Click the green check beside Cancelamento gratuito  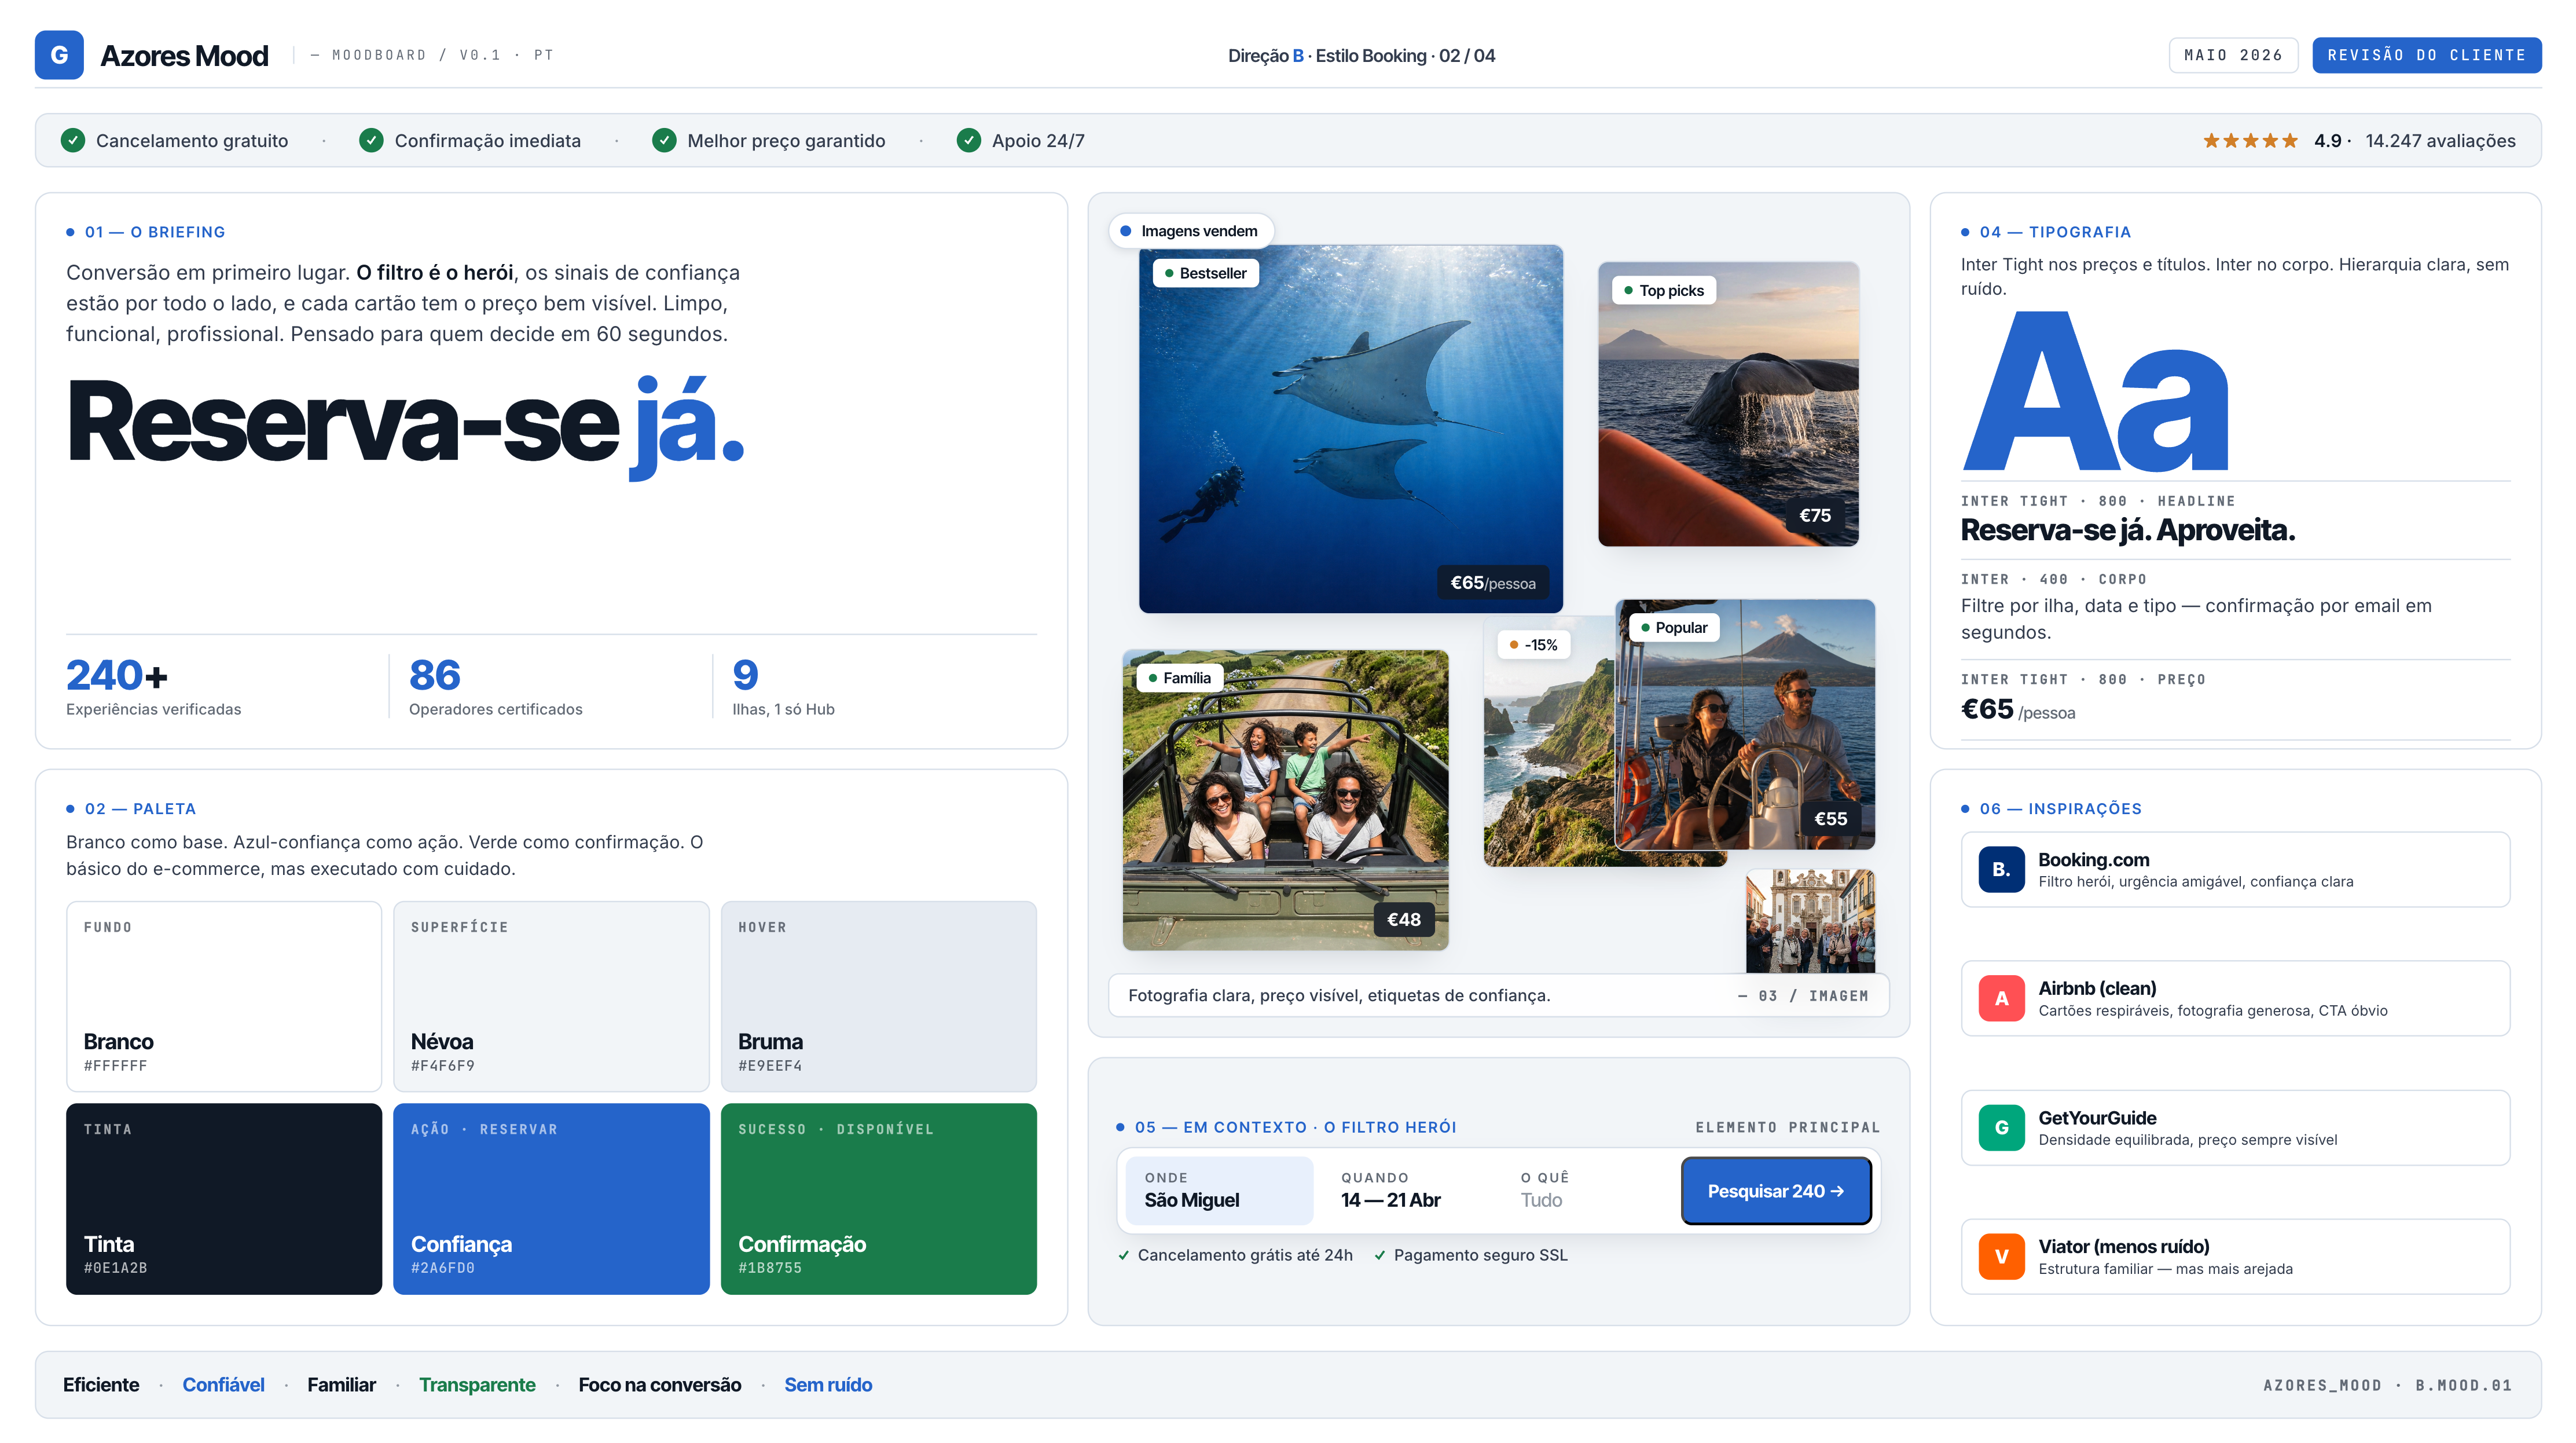click(73, 140)
